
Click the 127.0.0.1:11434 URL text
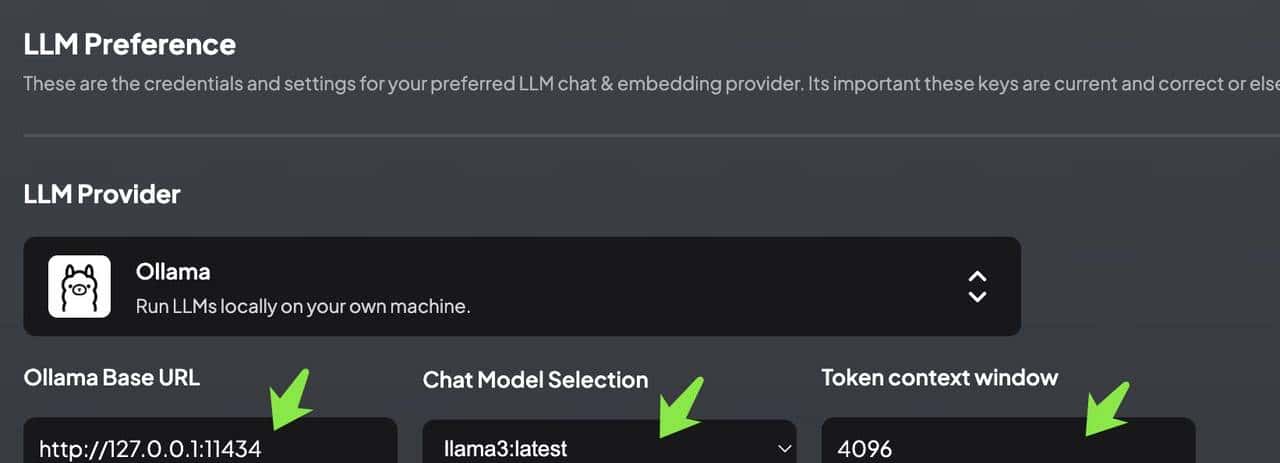(x=150, y=449)
